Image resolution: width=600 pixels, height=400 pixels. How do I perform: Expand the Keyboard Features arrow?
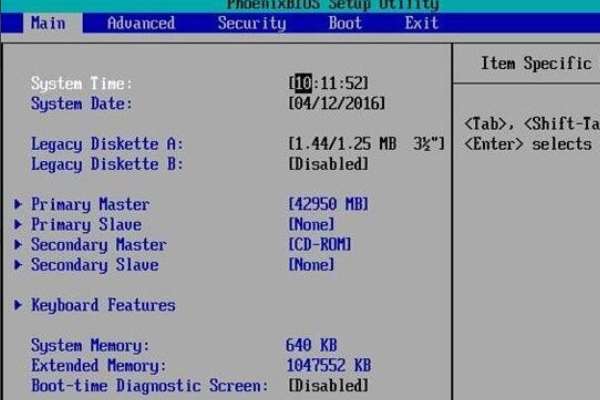click(x=18, y=305)
